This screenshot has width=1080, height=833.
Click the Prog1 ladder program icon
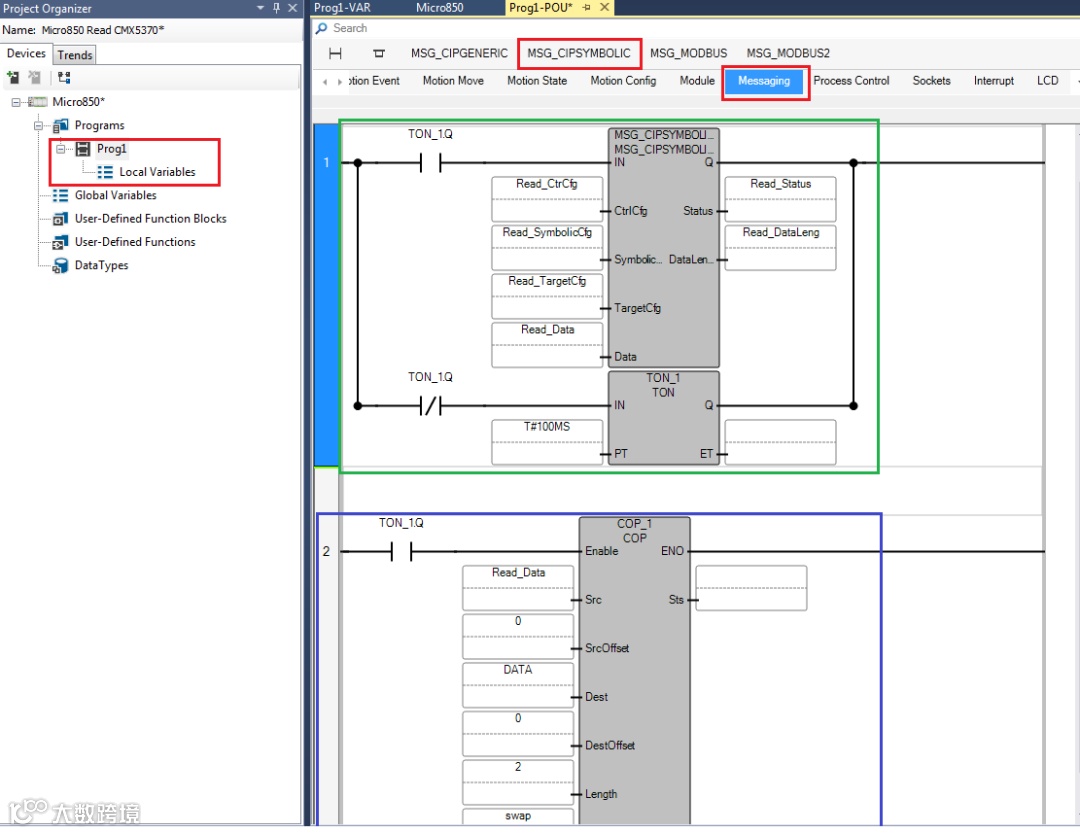click(x=83, y=149)
